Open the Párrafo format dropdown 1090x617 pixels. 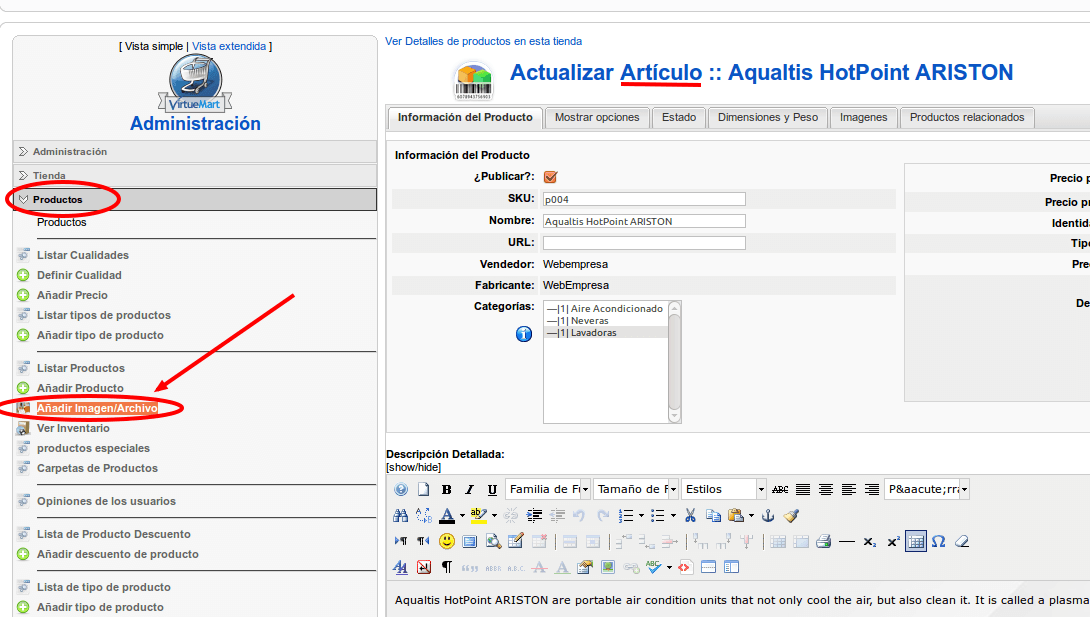click(x=927, y=489)
